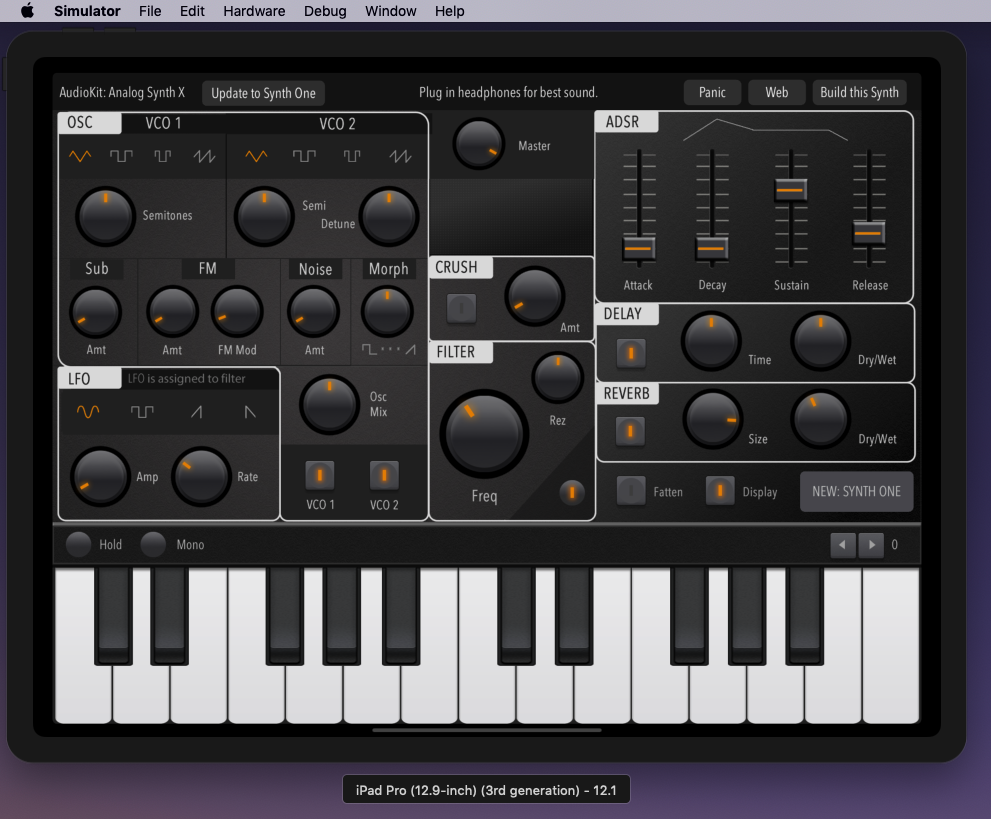This screenshot has height=819, width=991.
Task: Click the Morph knob
Action: click(387, 312)
